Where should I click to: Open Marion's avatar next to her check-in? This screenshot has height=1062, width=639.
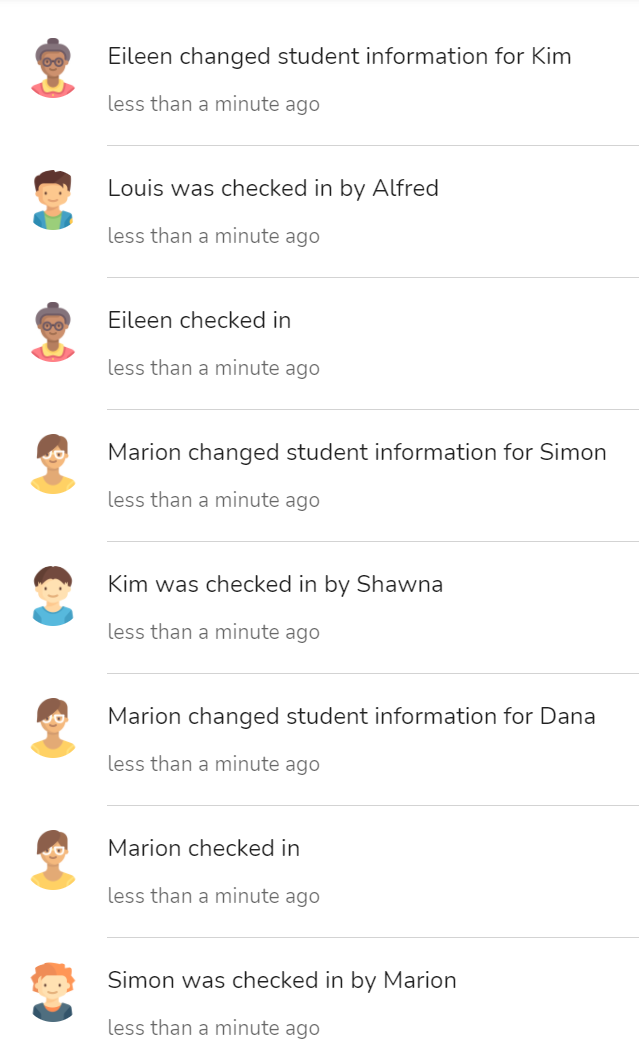[54, 860]
